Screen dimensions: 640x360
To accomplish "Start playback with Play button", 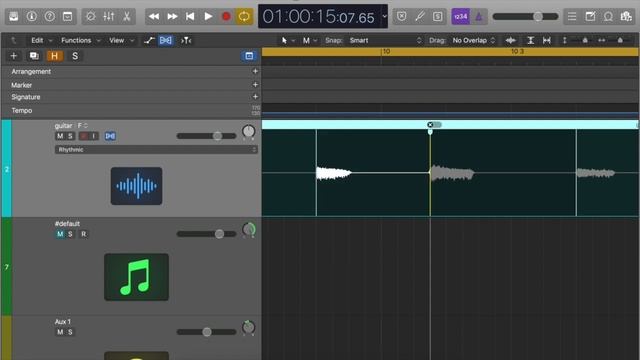I will [208, 17].
